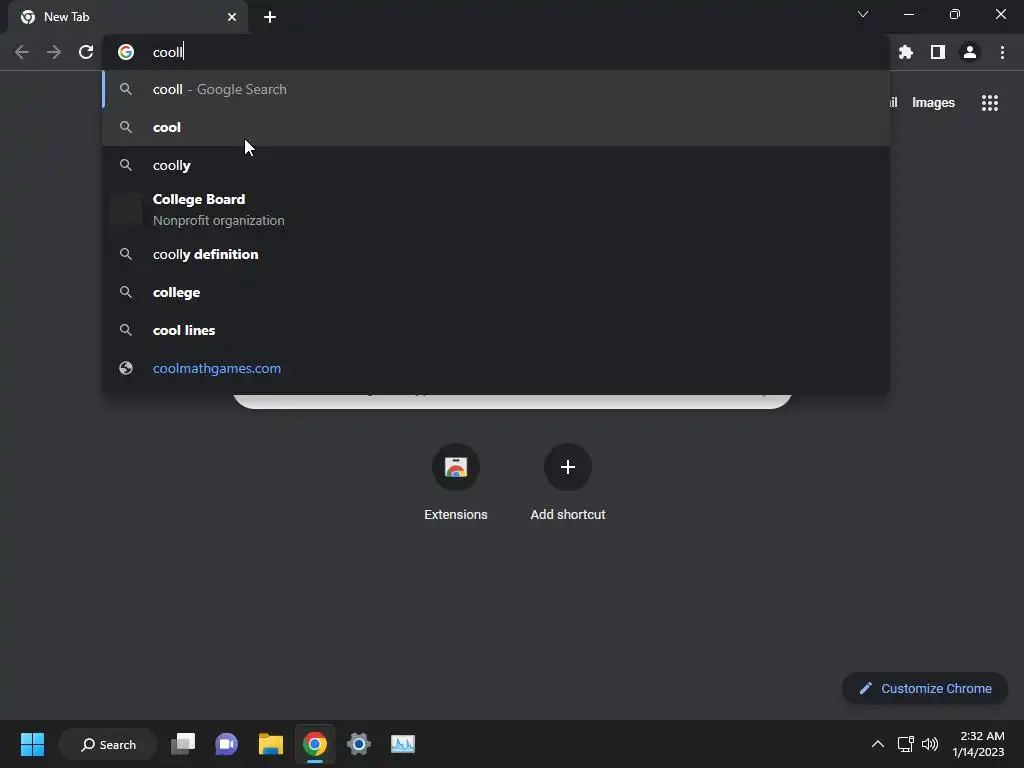Viewport: 1024px width, 768px height.
Task: Open the Teams Chat taskbar icon
Action: (227, 744)
